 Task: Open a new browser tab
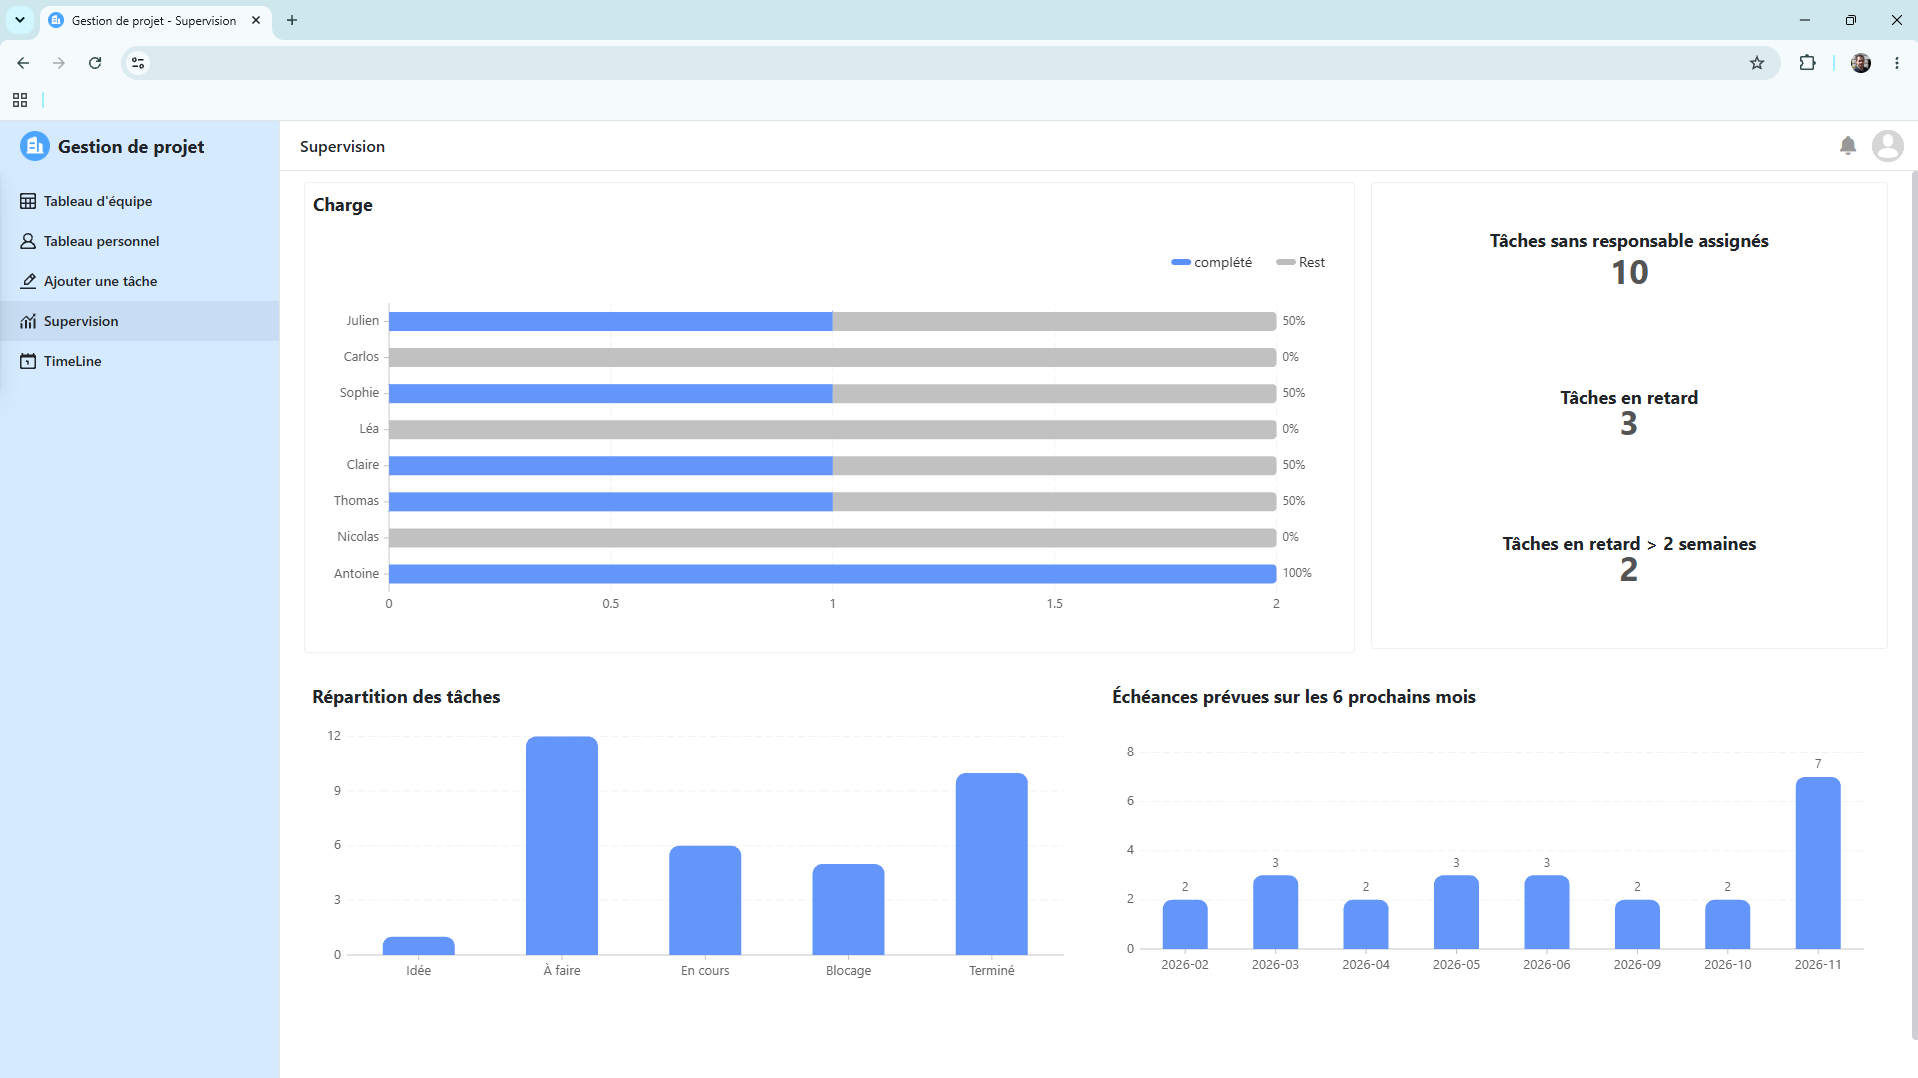(292, 20)
